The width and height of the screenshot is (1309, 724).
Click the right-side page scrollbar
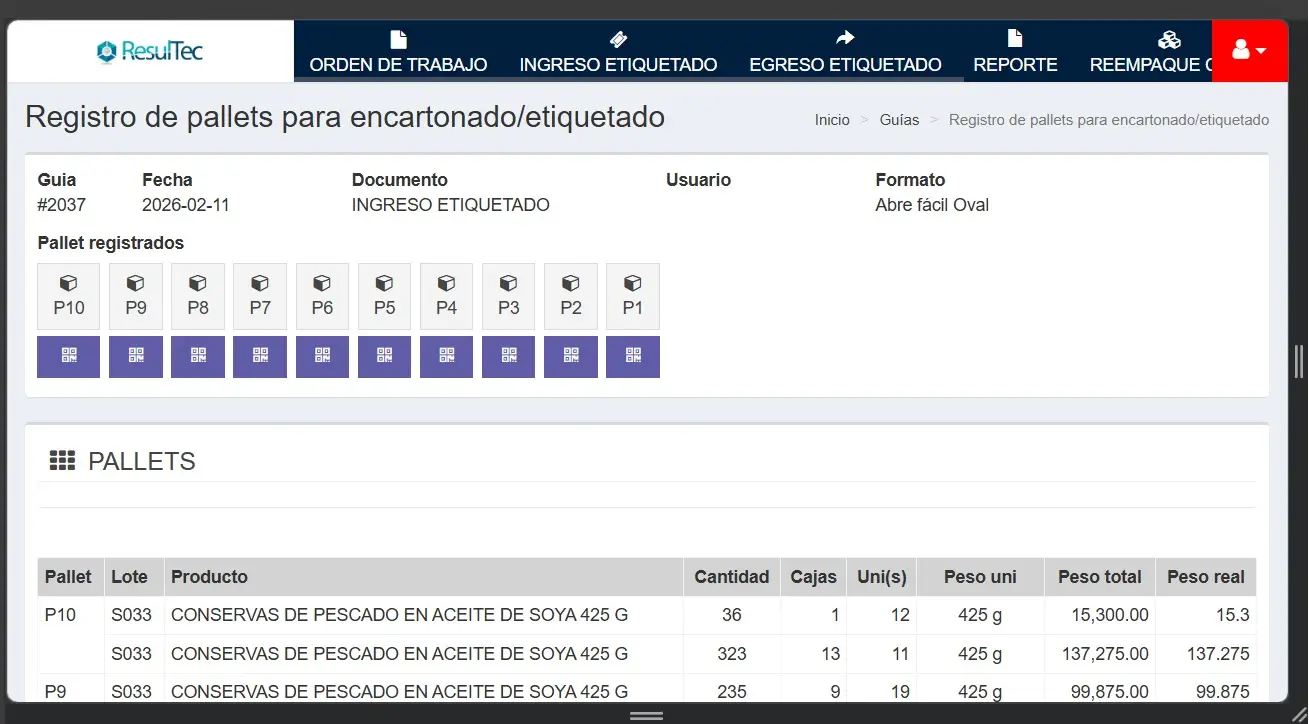(x=1299, y=360)
